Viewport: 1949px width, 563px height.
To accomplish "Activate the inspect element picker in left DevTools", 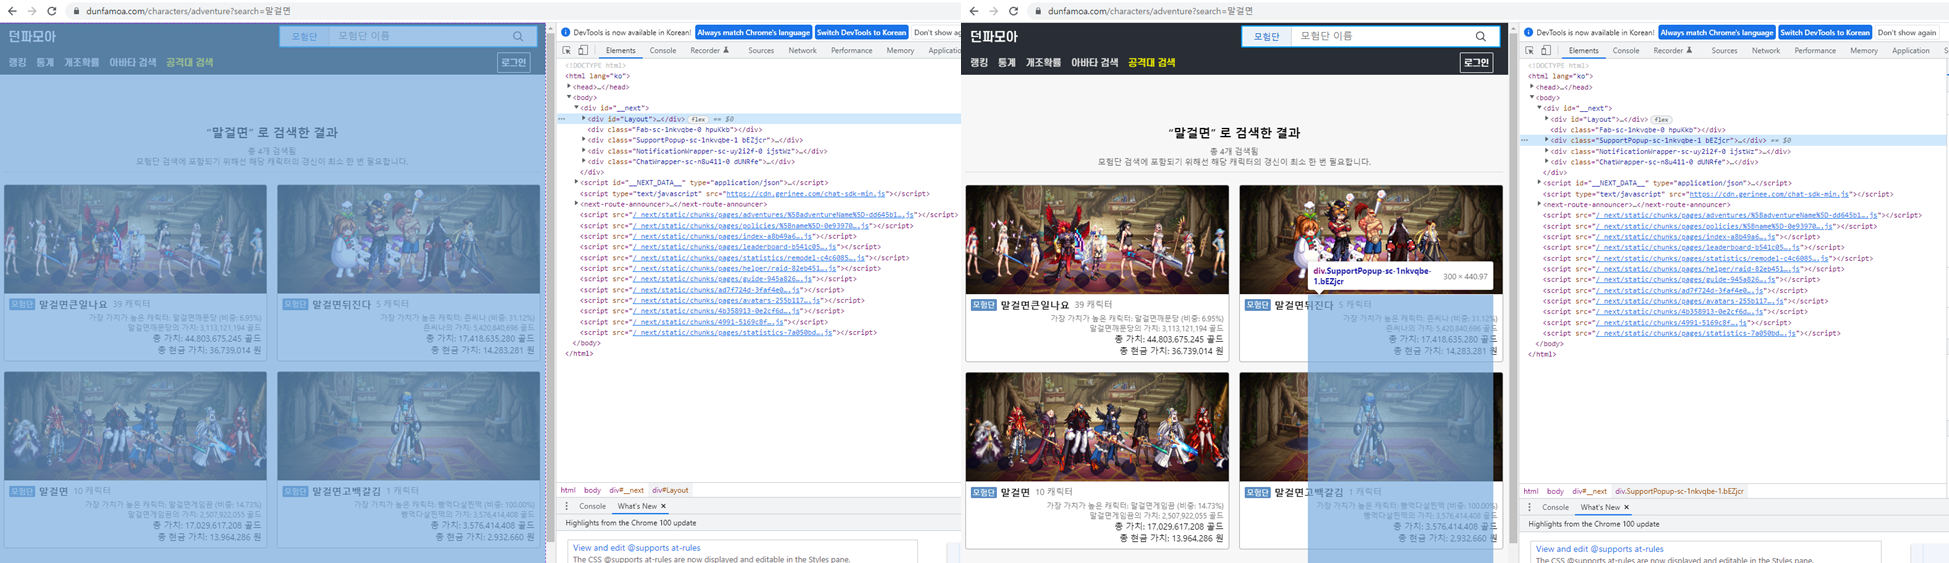I will [x=566, y=50].
